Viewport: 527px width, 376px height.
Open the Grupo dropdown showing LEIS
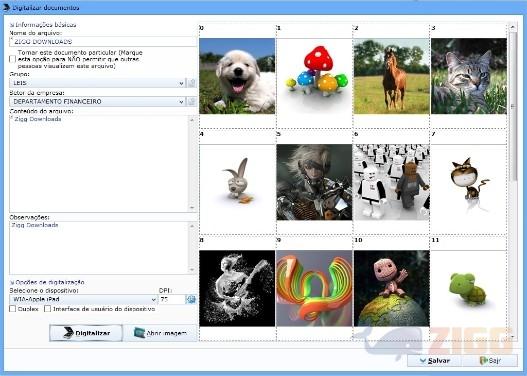click(x=97, y=83)
